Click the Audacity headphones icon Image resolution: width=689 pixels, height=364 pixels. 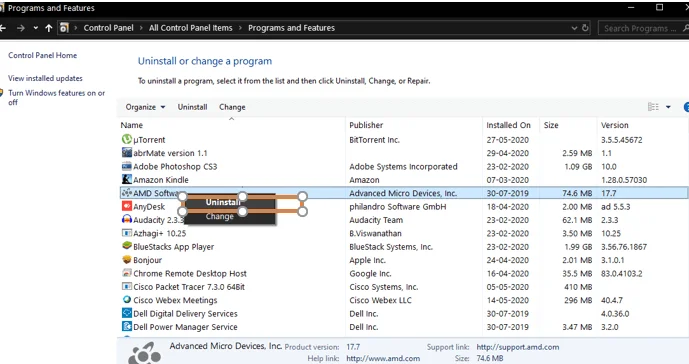[x=127, y=219]
